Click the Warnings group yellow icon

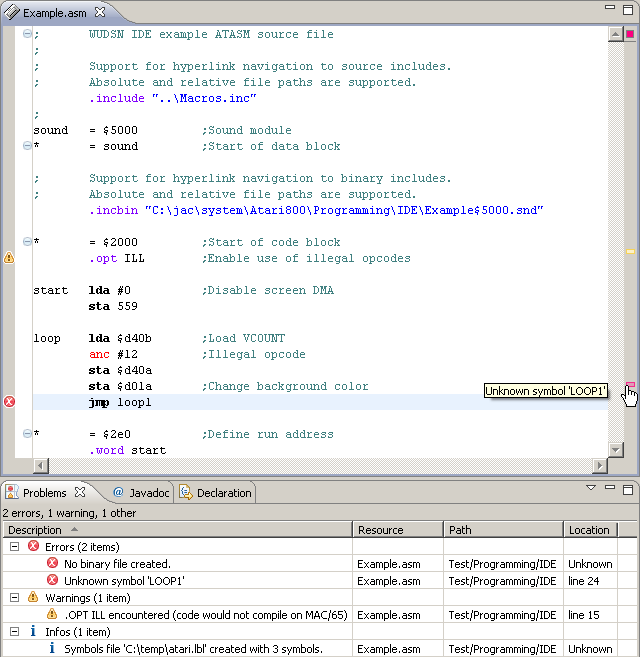point(33,597)
